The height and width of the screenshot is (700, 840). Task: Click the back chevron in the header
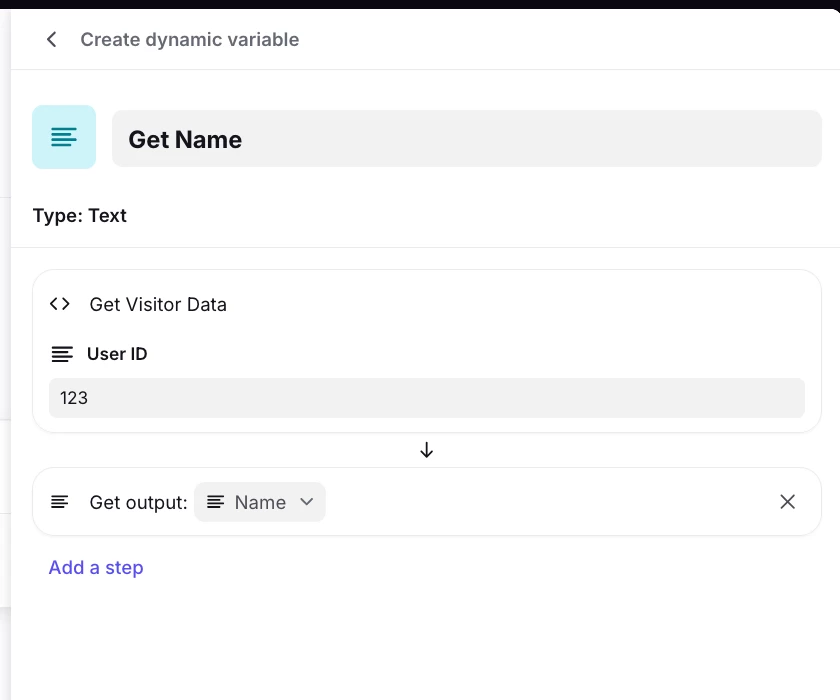(x=52, y=40)
